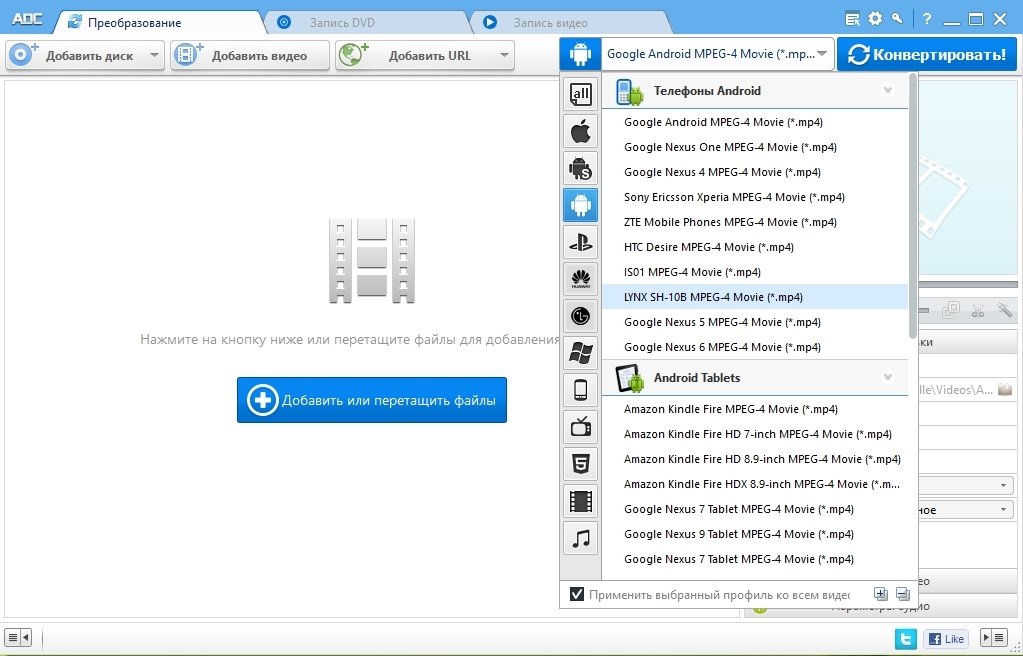Screen dimensions: 1023x656
Task: Select HTC Desire MPEG-4 Movie profile
Action: pos(755,247)
